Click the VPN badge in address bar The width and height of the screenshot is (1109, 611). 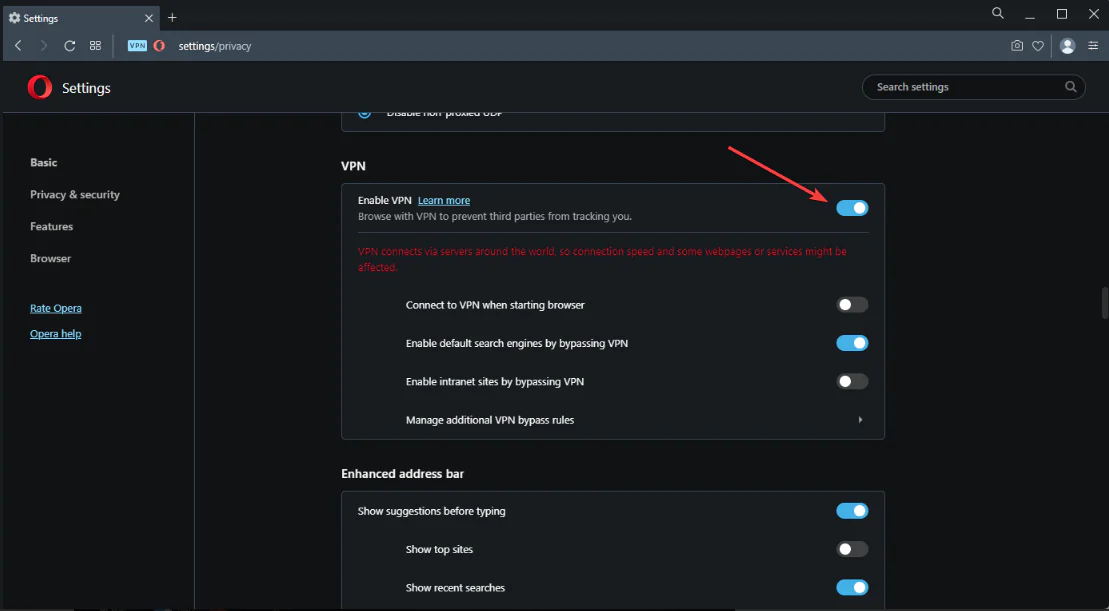tap(137, 46)
